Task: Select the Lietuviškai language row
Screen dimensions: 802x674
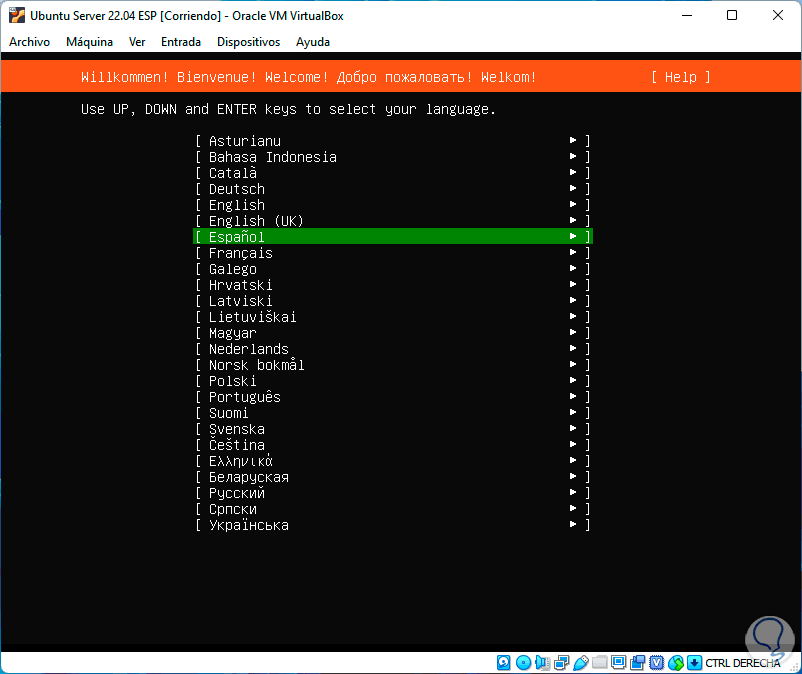Action: point(393,317)
